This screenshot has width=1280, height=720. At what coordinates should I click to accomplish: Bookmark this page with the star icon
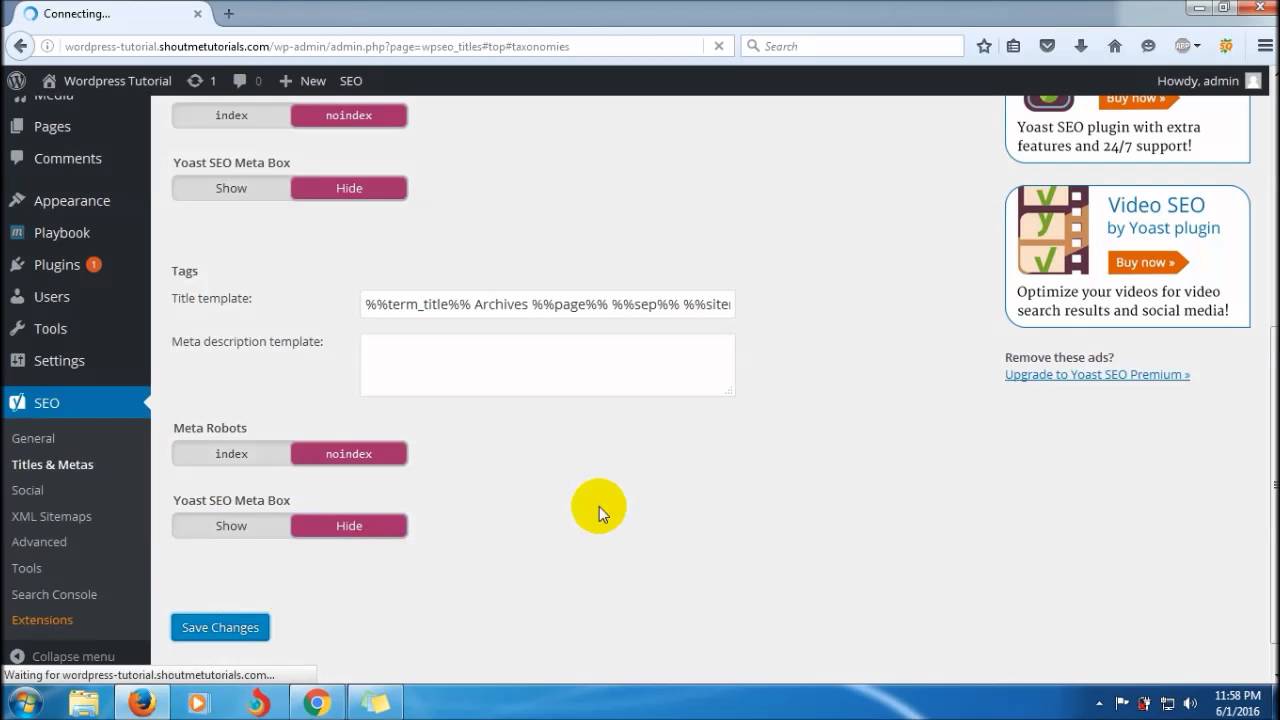[984, 46]
